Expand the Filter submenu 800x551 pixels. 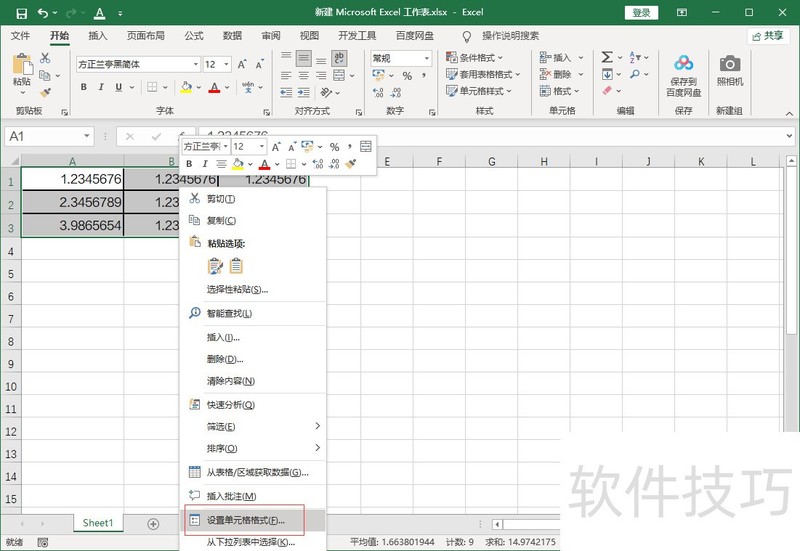pos(317,426)
